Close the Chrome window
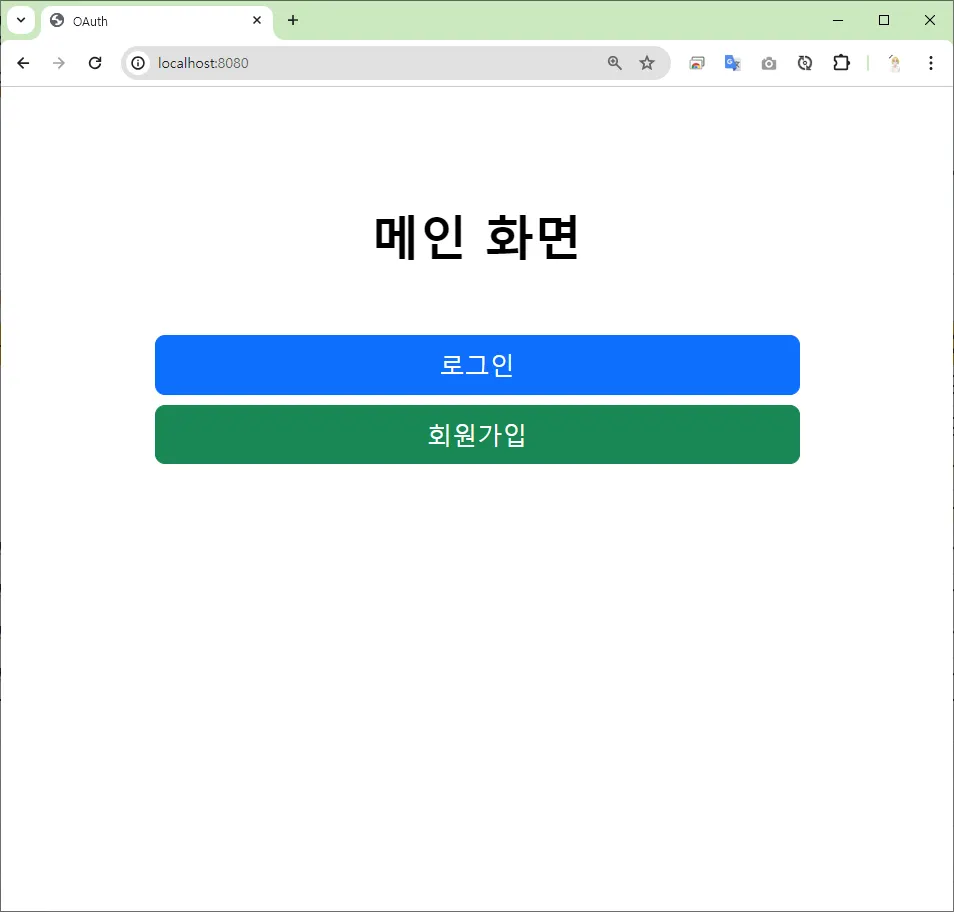 point(930,20)
